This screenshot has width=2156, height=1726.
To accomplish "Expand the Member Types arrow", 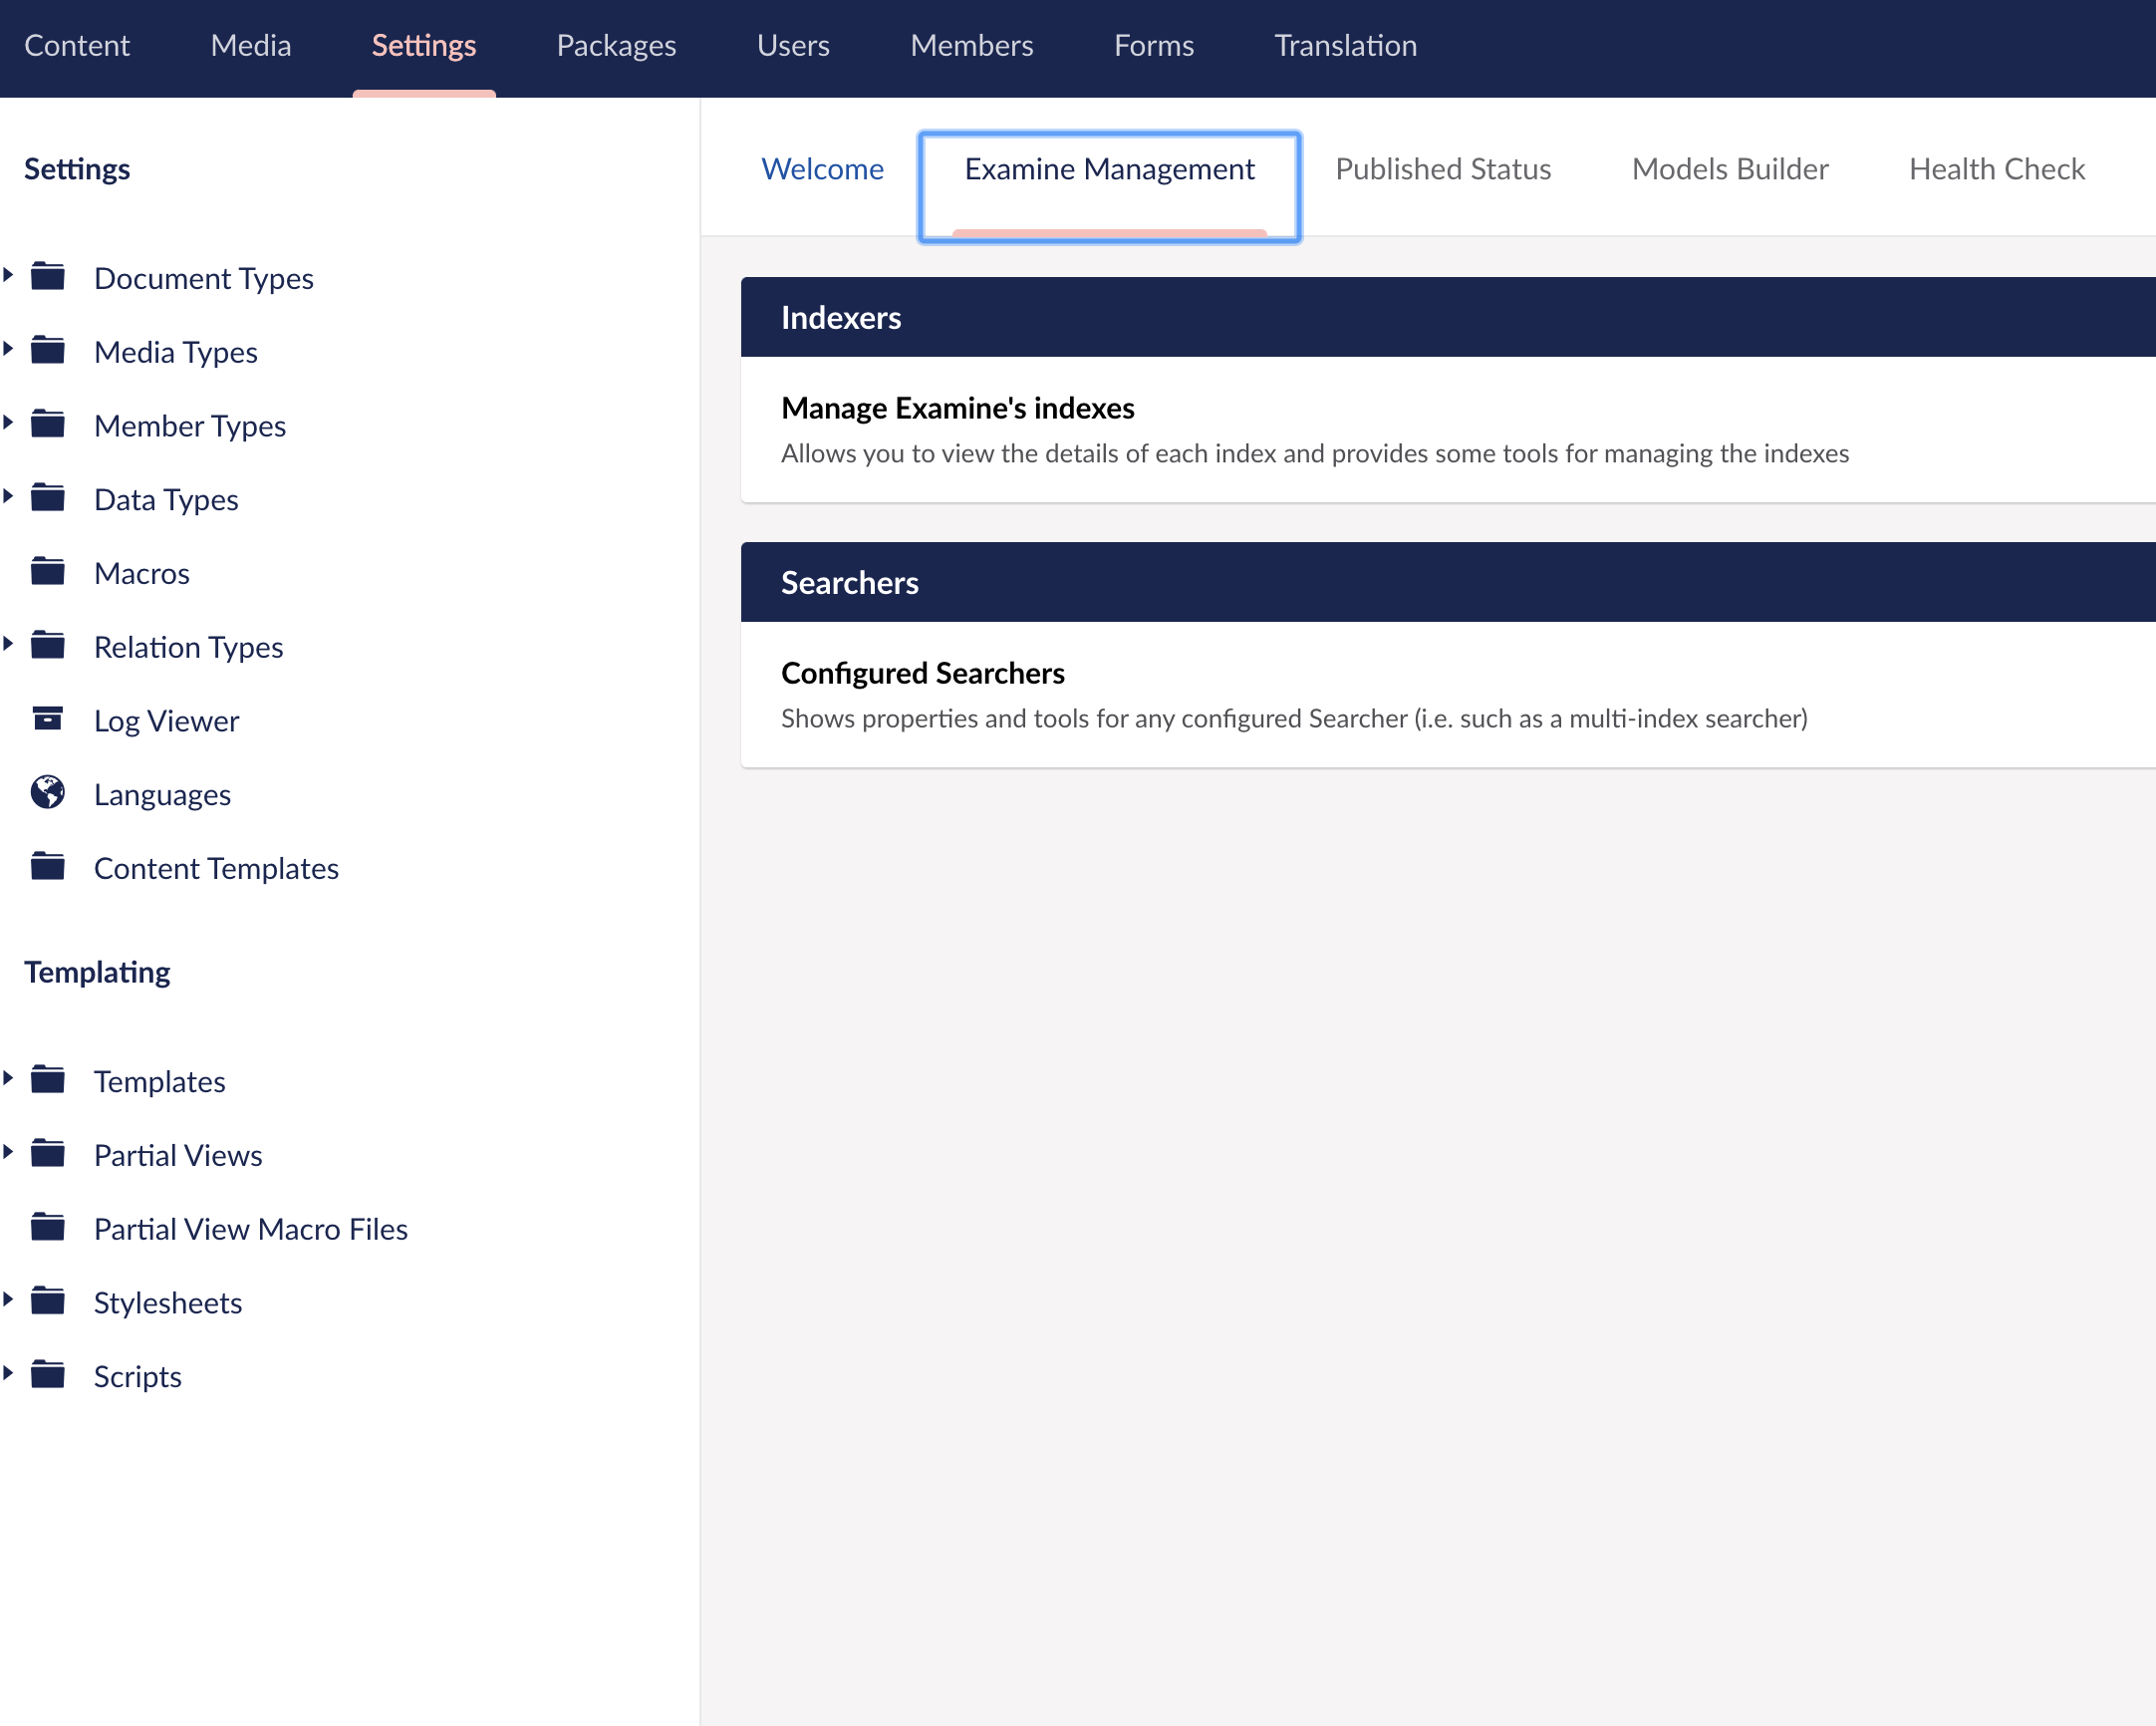I will [8, 423].
